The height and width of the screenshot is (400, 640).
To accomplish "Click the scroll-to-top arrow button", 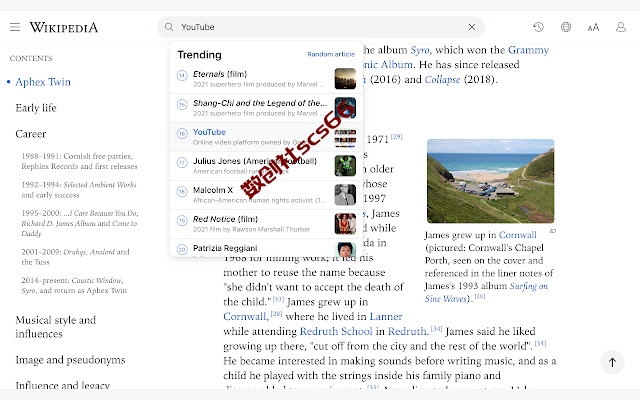I will 612,362.
